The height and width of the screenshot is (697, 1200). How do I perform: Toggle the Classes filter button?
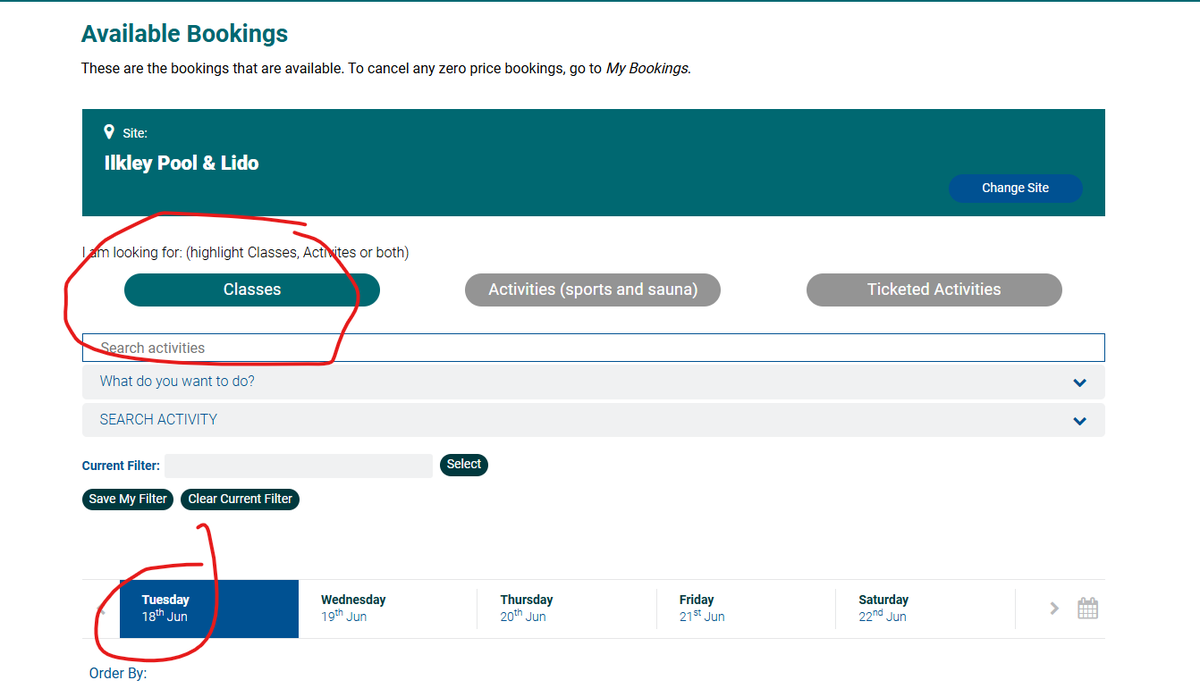coord(251,289)
